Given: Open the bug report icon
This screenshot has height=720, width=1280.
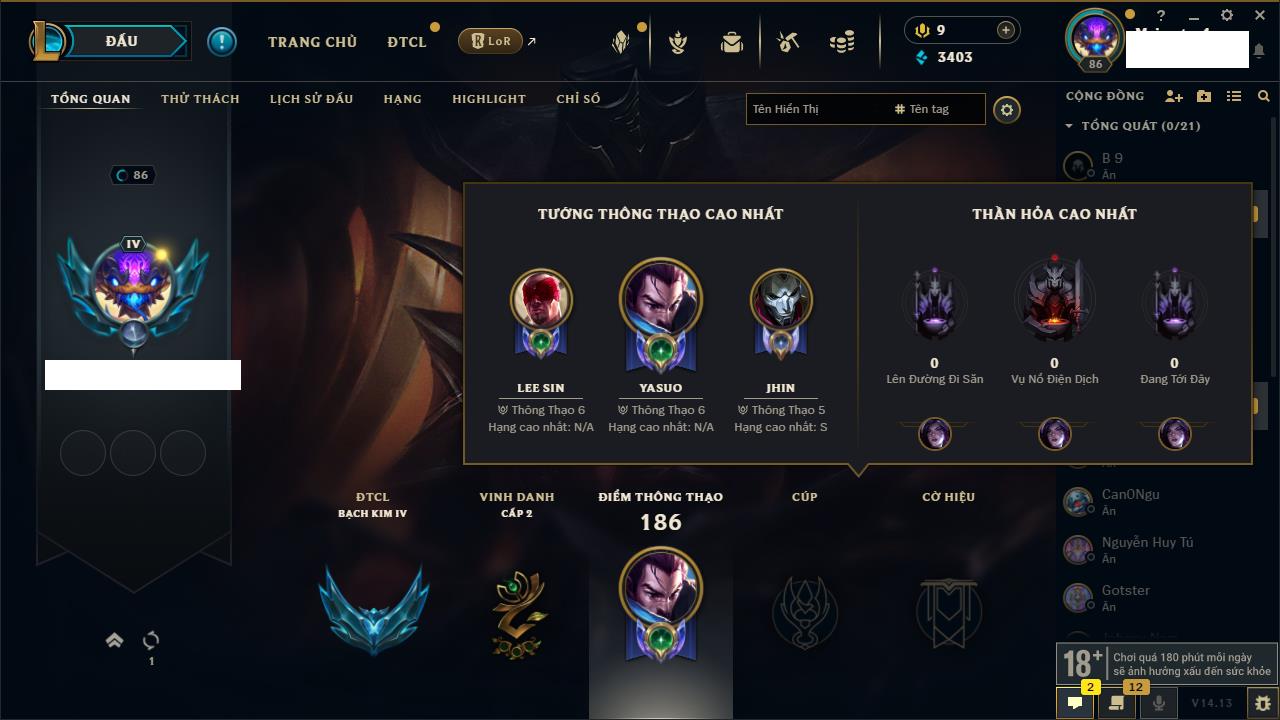Looking at the screenshot, I should tap(1263, 703).
